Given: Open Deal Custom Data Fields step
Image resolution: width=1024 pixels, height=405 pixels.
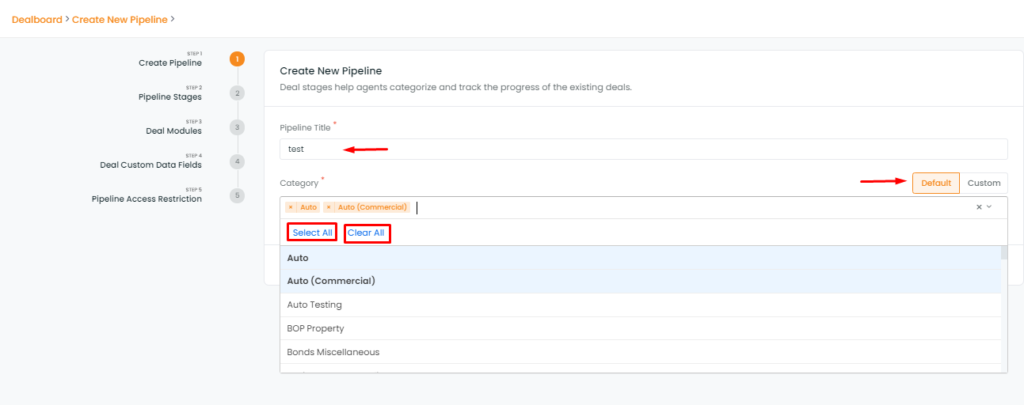Looking at the screenshot, I should tap(150, 165).
